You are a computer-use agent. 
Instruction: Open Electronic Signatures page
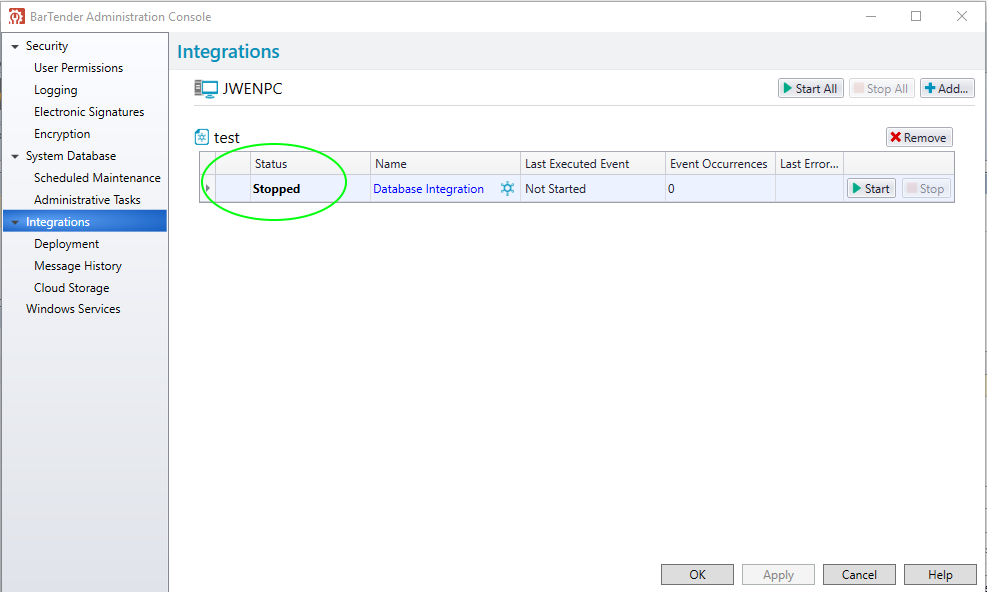(89, 112)
